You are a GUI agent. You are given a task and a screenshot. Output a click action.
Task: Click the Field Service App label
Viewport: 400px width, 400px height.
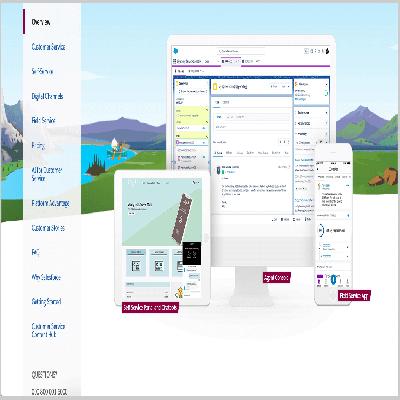tap(354, 296)
